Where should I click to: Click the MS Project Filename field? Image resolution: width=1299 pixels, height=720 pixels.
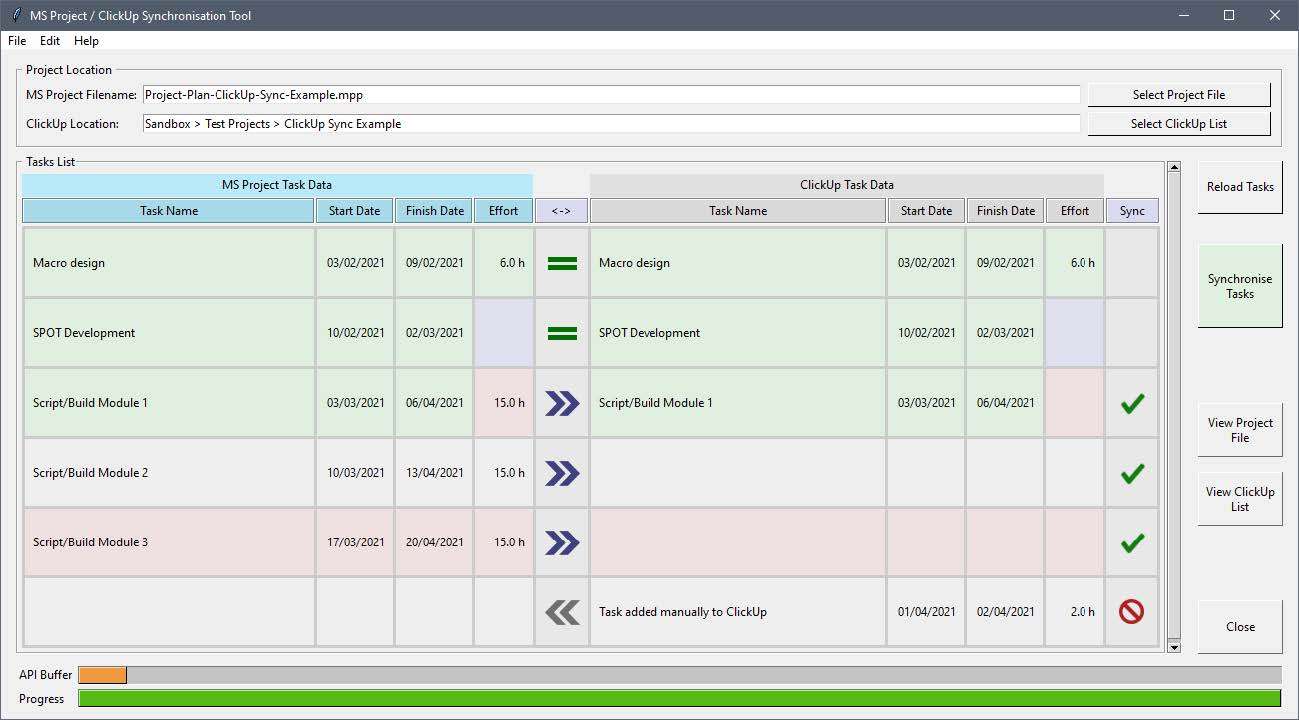pyautogui.click(x=611, y=95)
